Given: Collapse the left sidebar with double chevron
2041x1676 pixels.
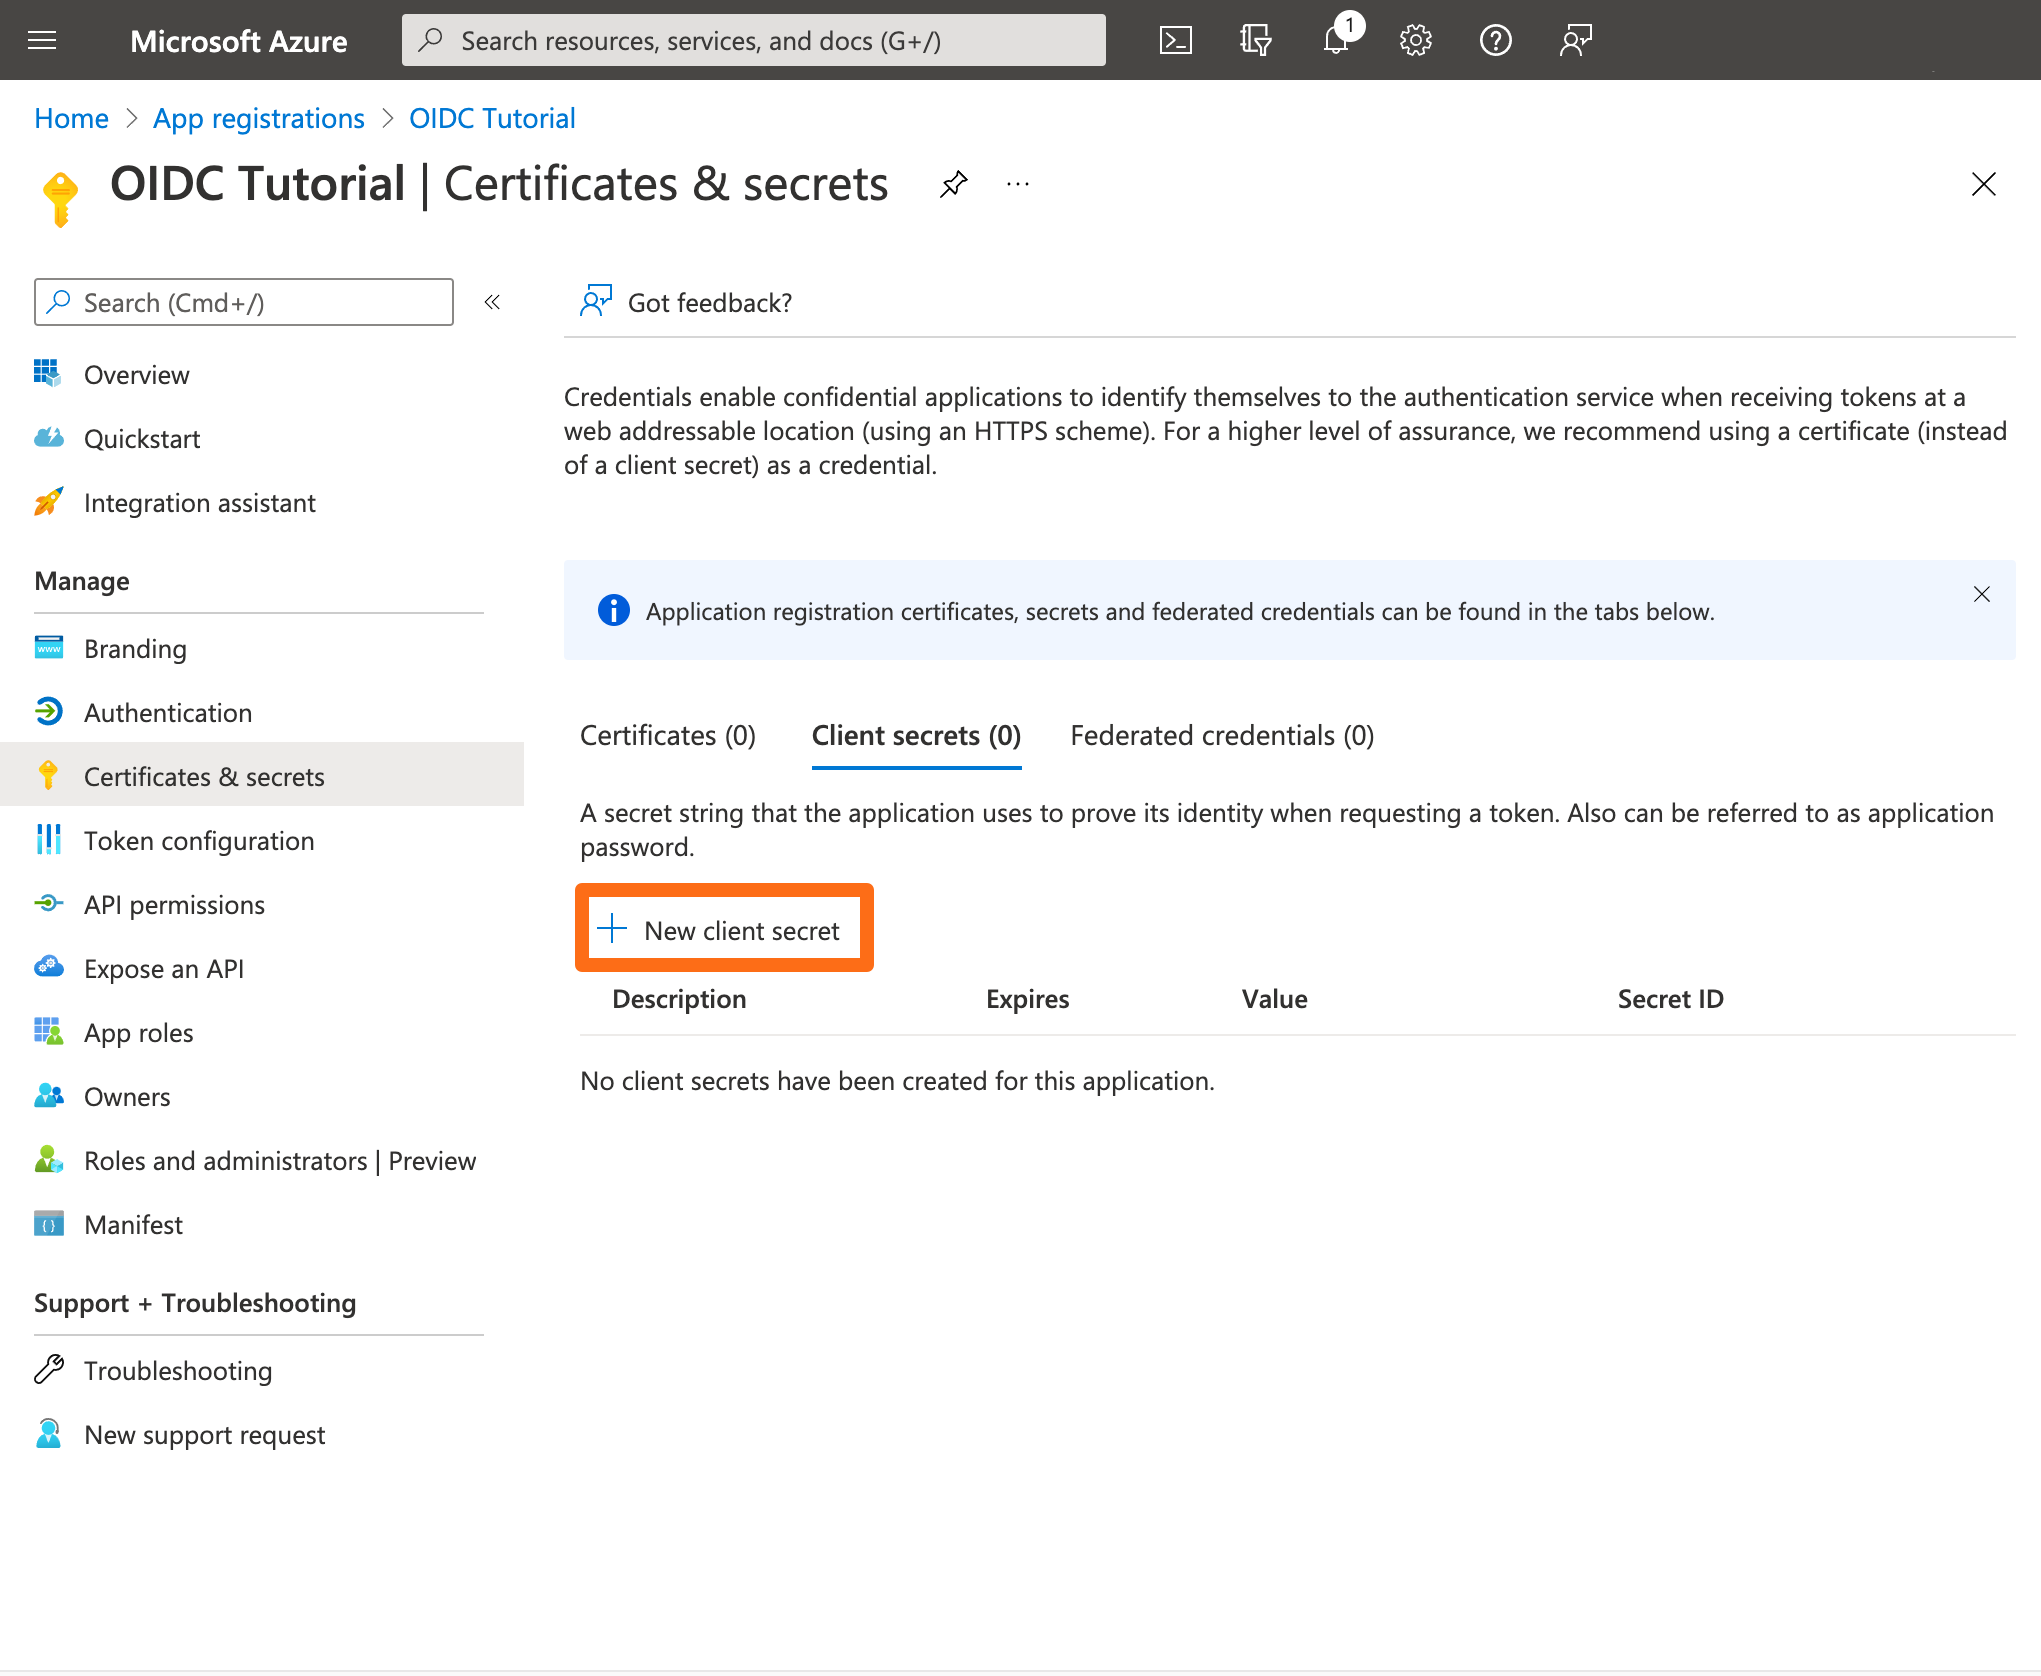Looking at the screenshot, I should (492, 302).
